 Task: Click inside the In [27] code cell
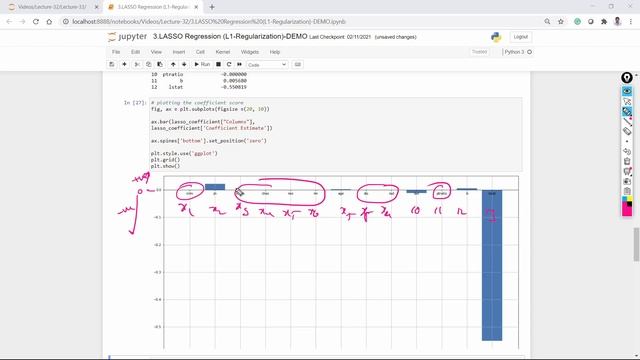click(336, 134)
